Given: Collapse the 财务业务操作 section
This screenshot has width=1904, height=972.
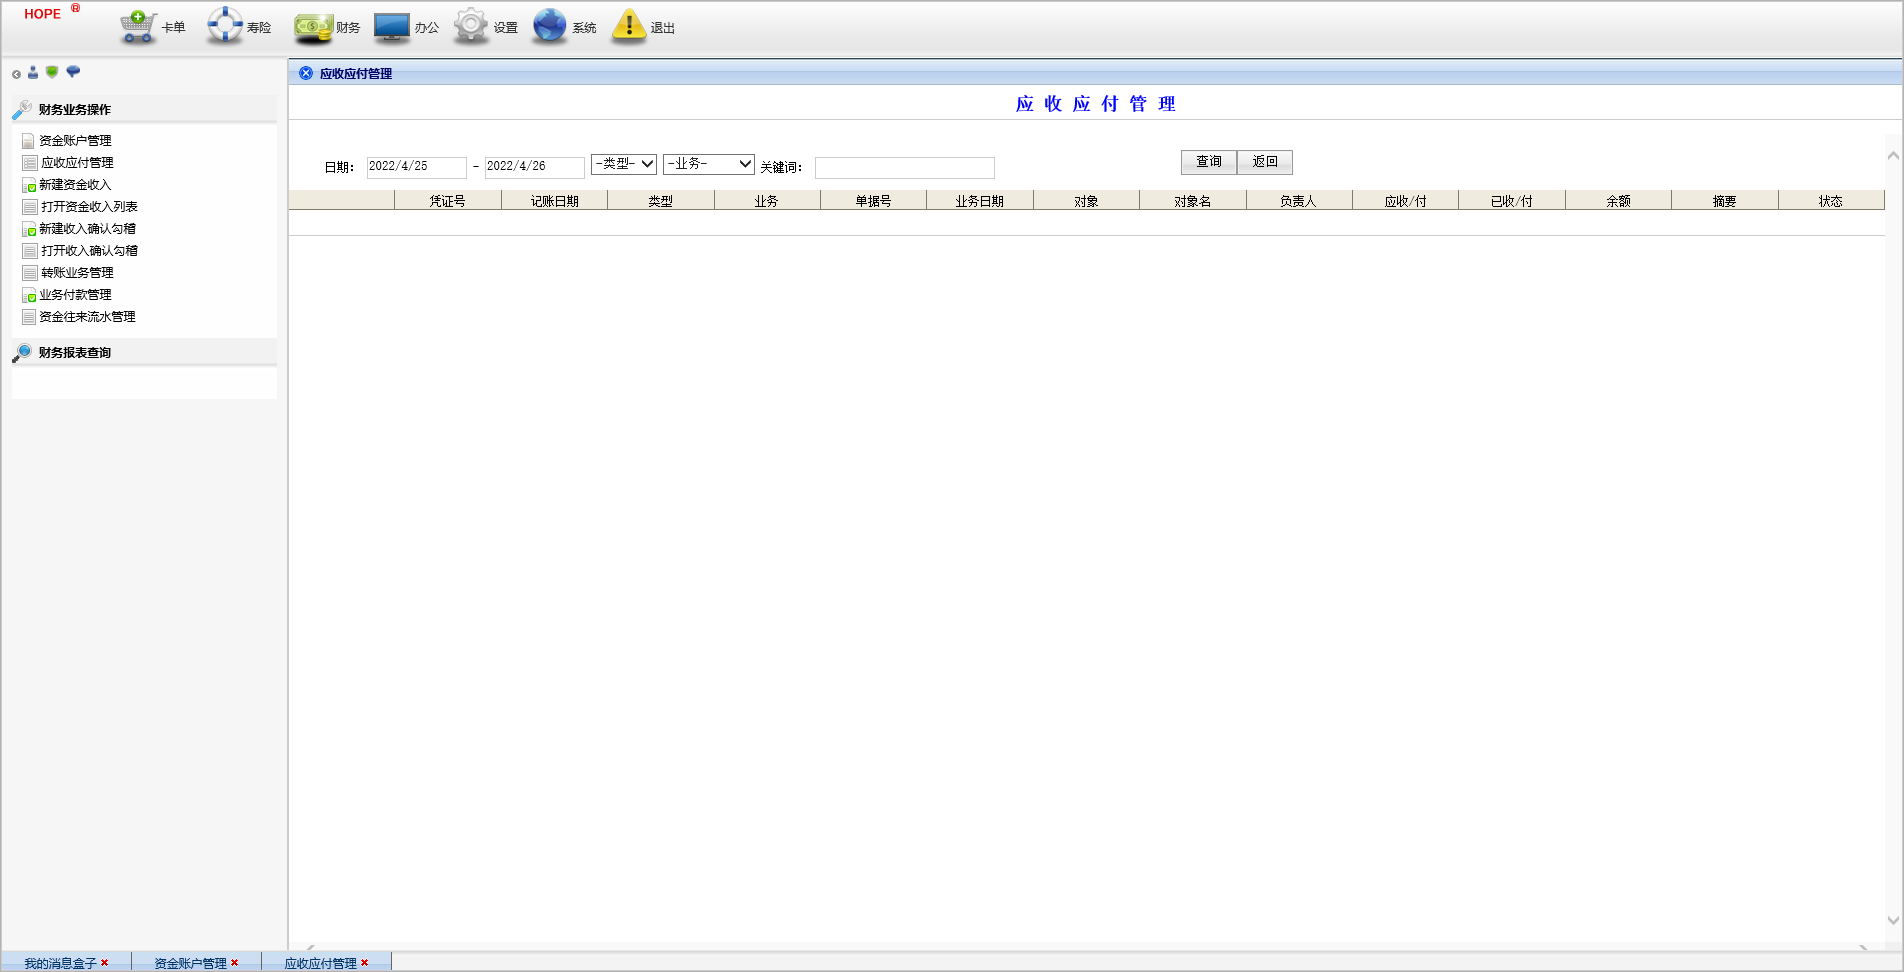Looking at the screenshot, I should [x=75, y=110].
